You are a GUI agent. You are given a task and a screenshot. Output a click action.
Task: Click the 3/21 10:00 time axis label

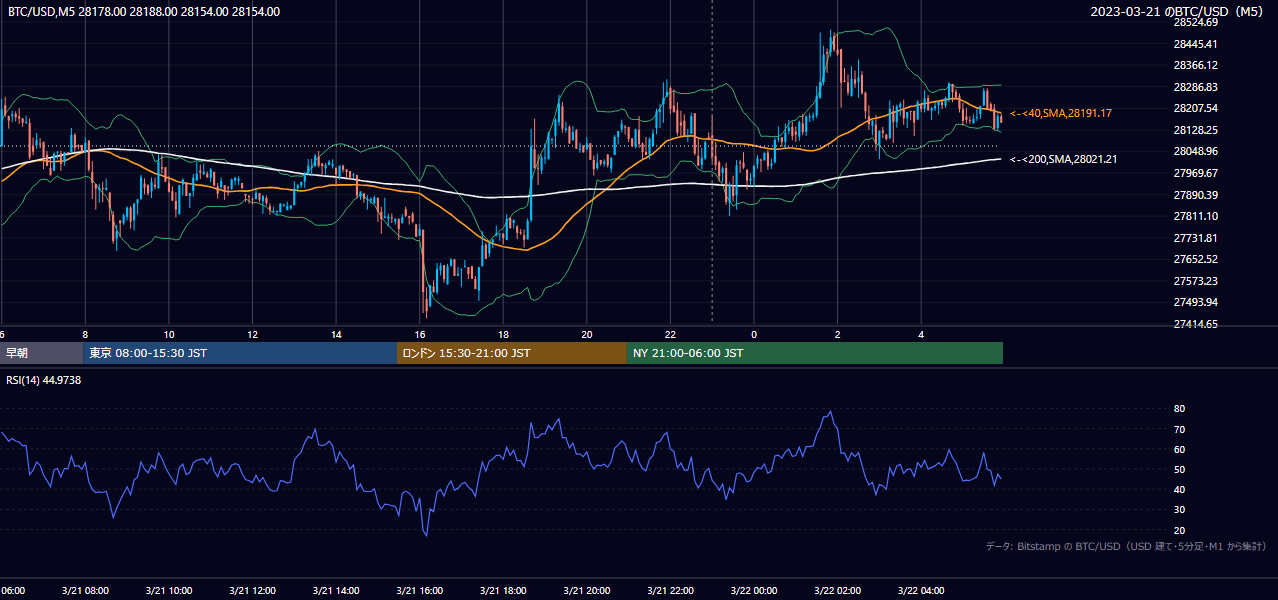169,591
